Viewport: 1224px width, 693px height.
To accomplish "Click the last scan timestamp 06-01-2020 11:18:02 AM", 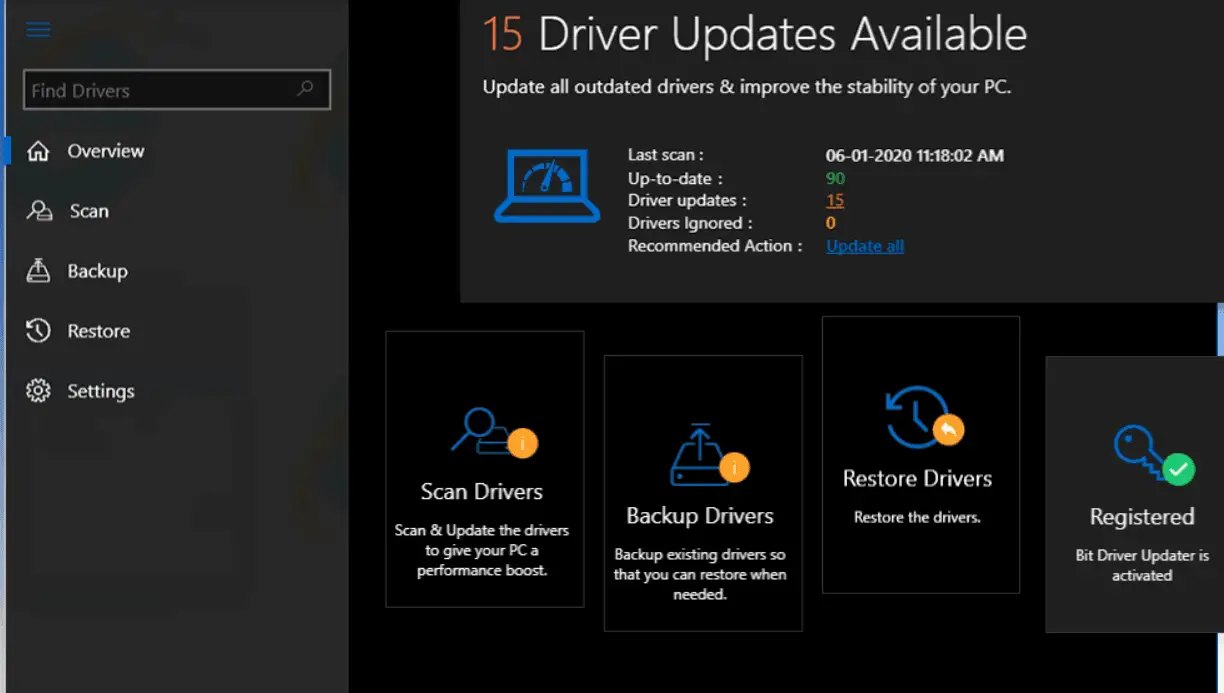I will pos(915,155).
